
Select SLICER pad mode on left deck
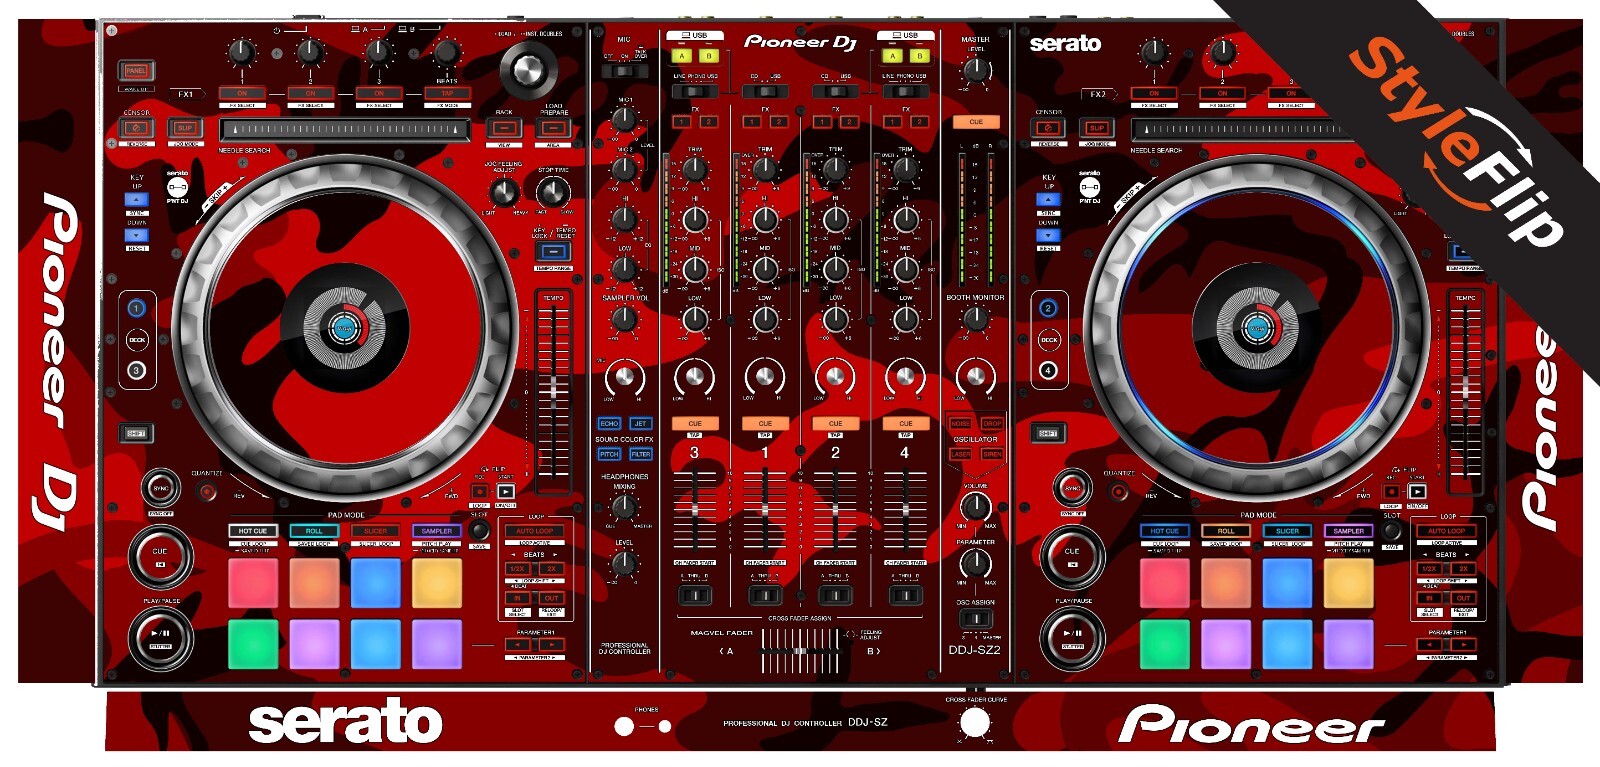coord(376,531)
